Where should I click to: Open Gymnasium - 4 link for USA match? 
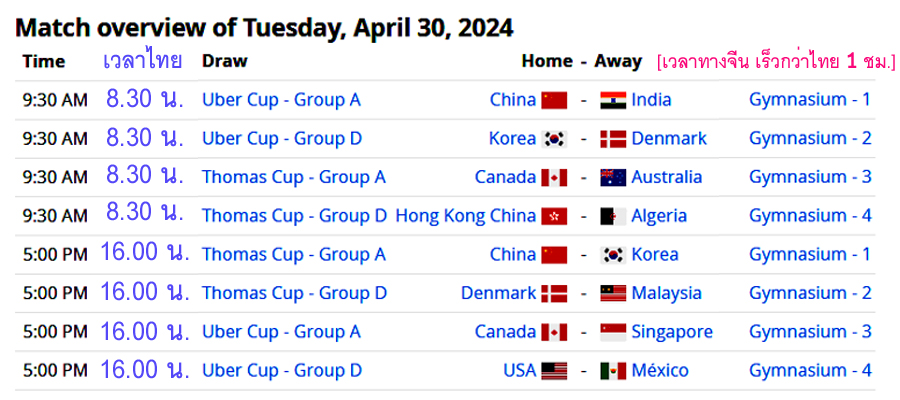[x=810, y=370]
